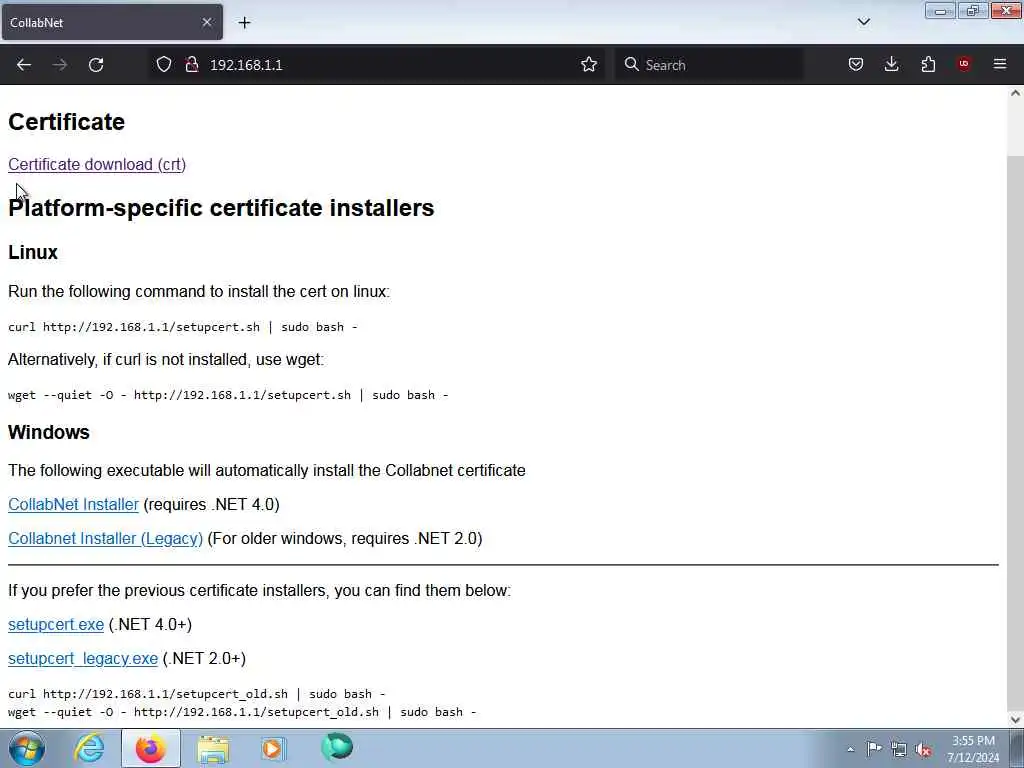1024x768 pixels.
Task: Click the green round taskbar app icon
Action: point(337,747)
